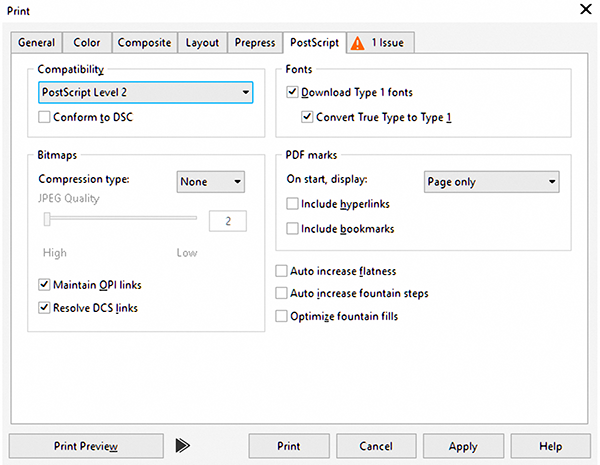The image size is (600, 465).
Task: Disable Maintain OPI links
Action: [x=44, y=285]
